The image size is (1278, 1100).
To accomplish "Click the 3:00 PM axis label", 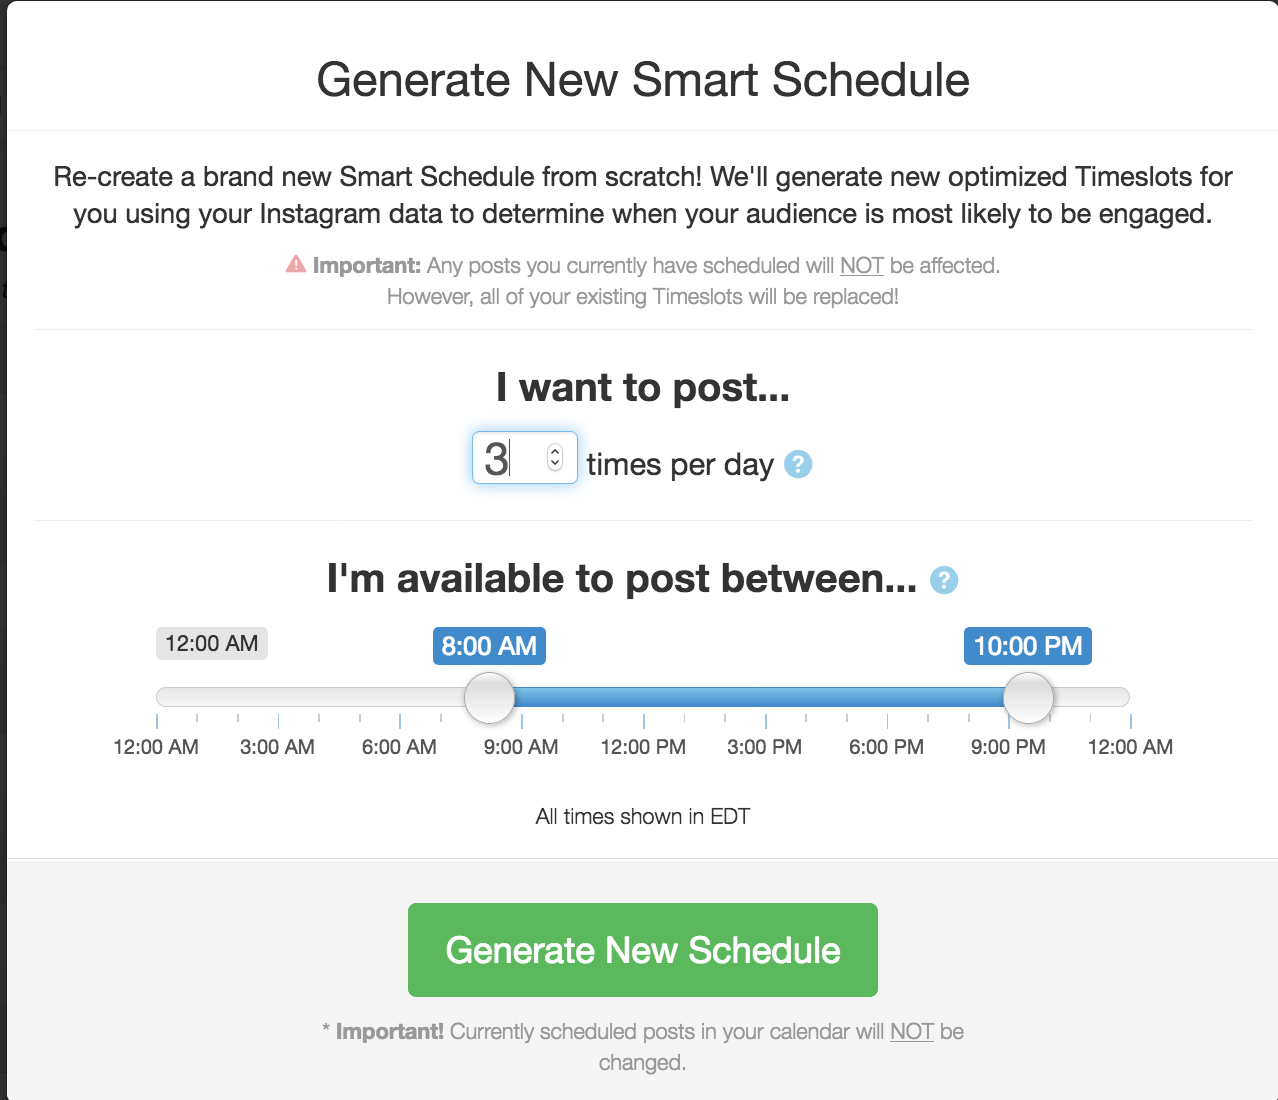I will 764,746.
